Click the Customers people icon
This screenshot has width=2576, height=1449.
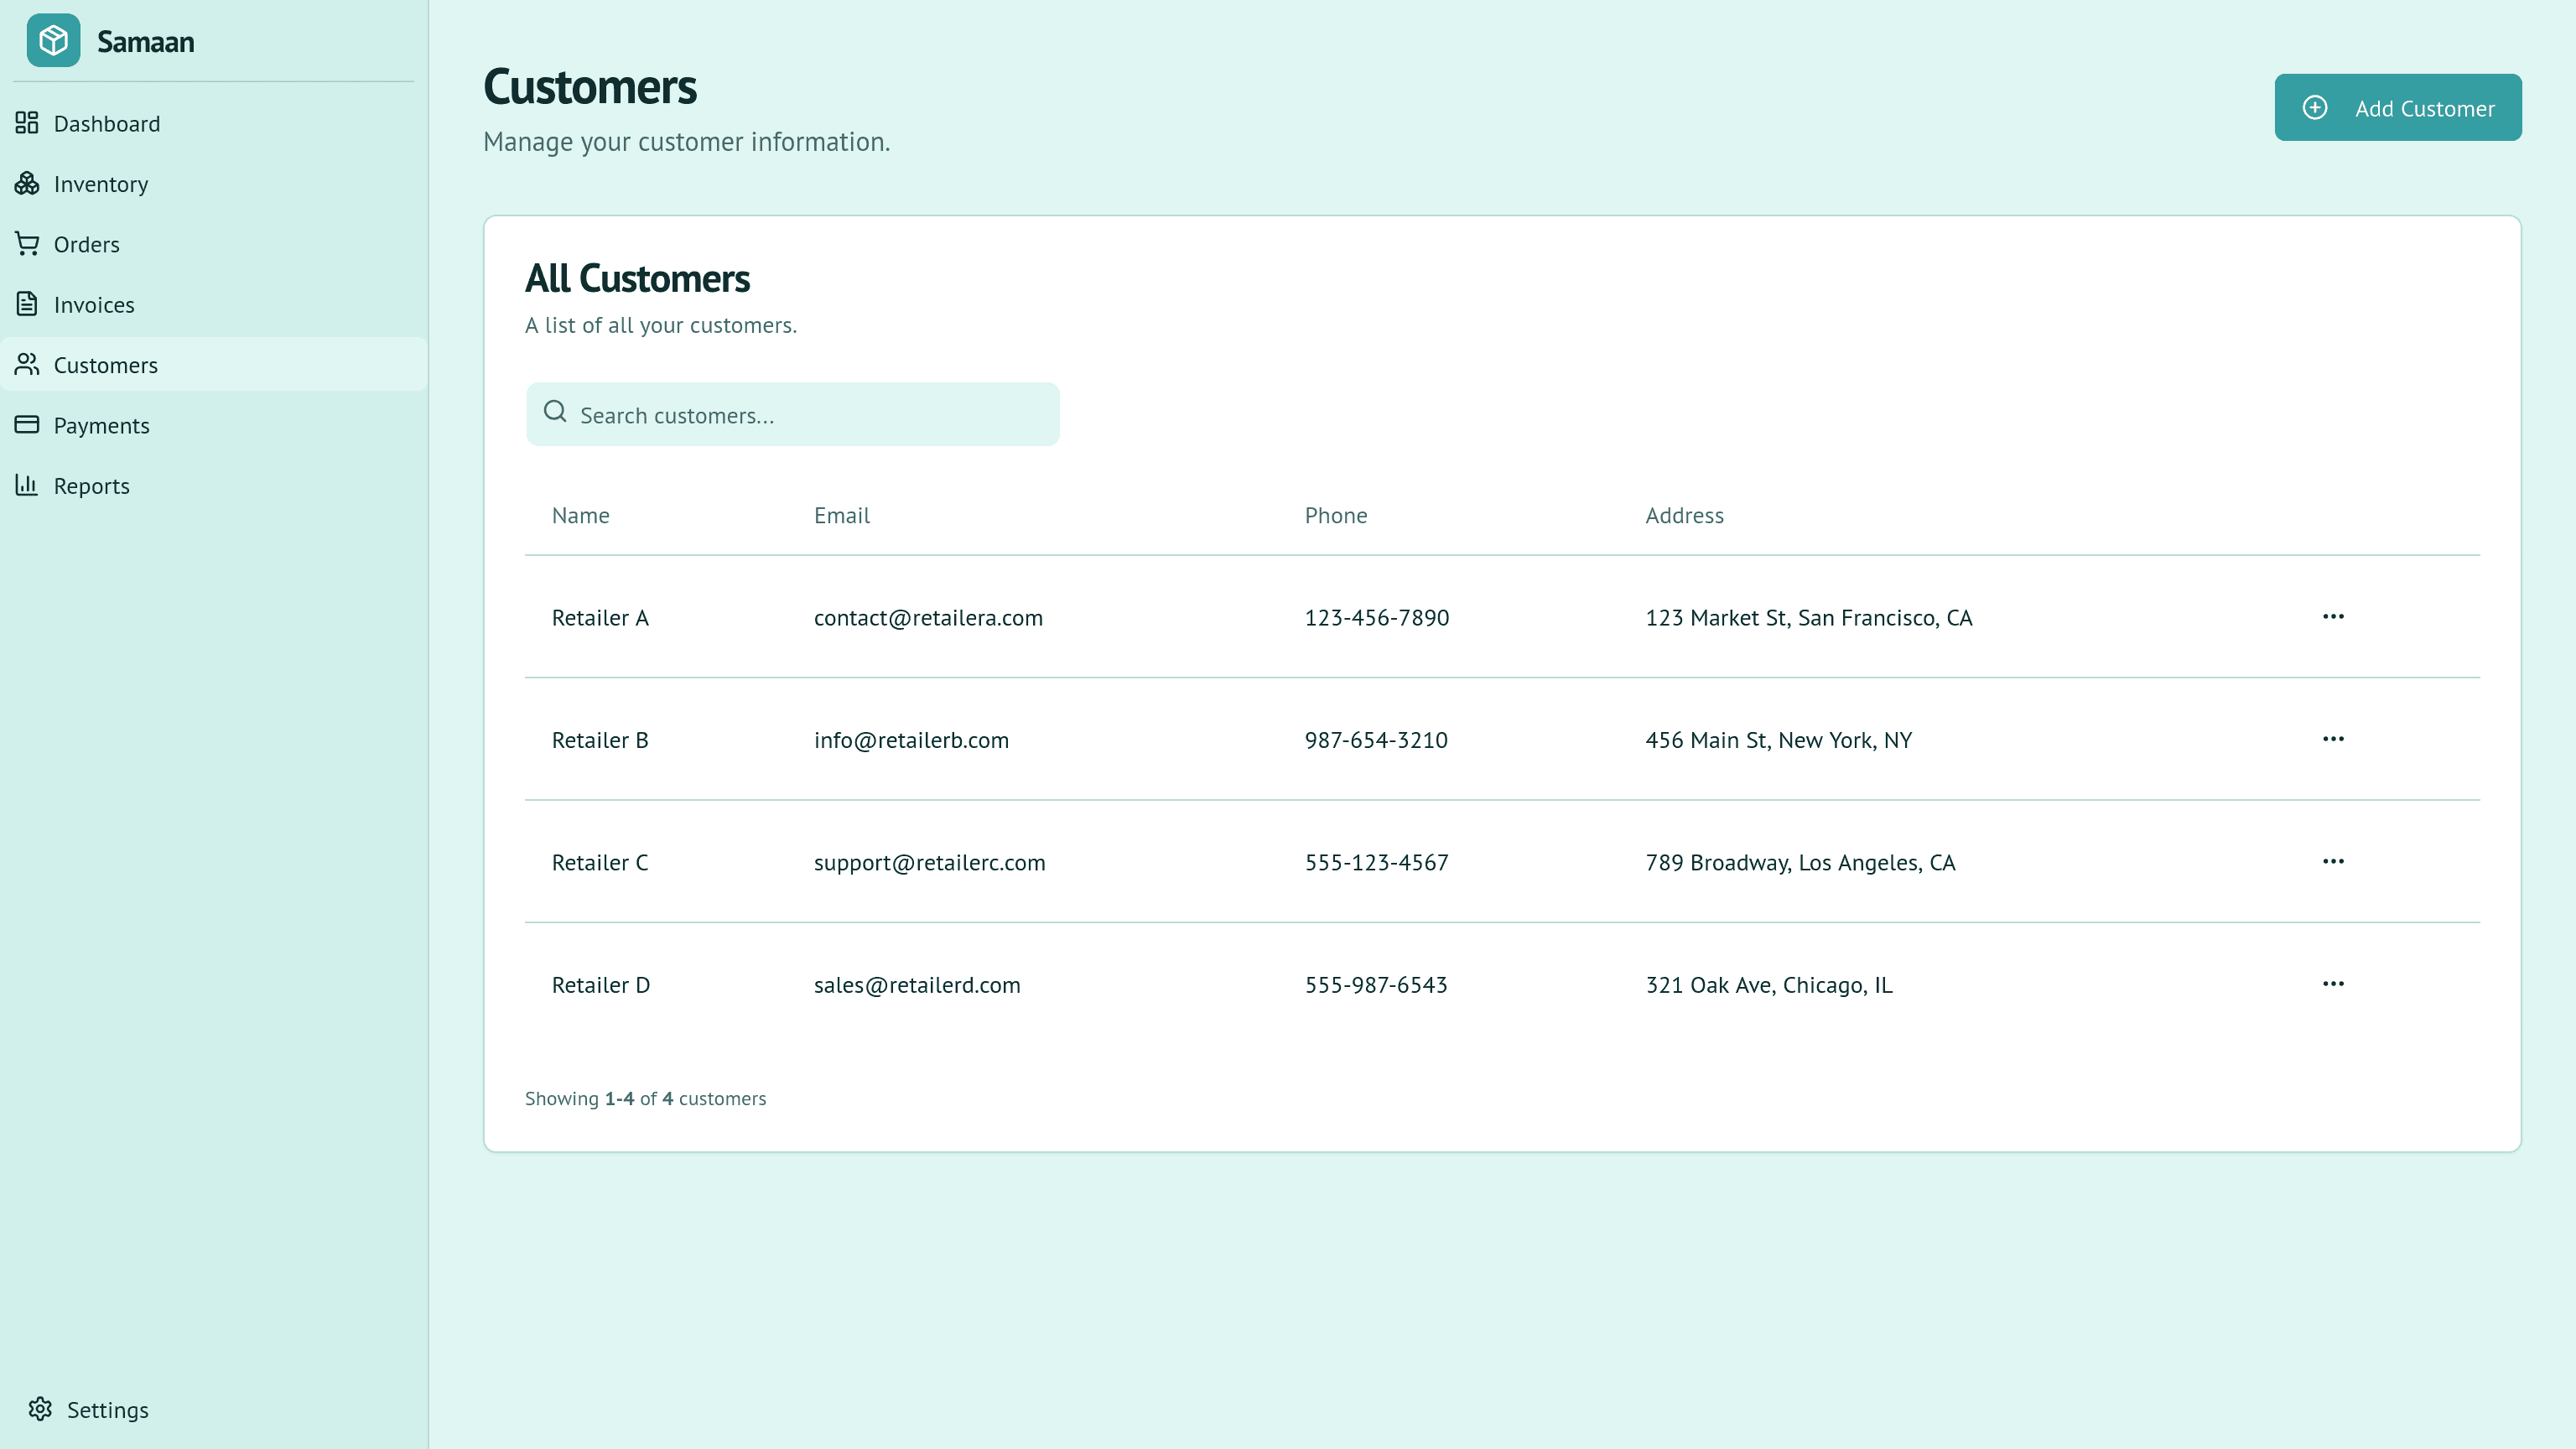coord(27,365)
